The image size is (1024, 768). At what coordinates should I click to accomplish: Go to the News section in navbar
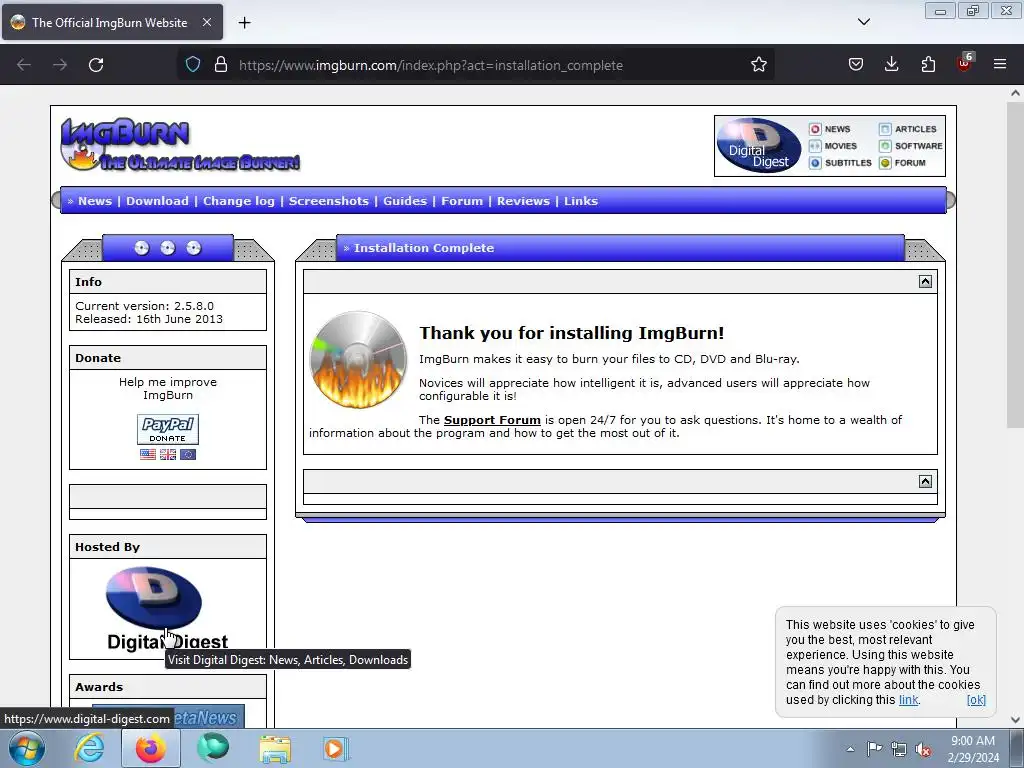(x=95, y=201)
